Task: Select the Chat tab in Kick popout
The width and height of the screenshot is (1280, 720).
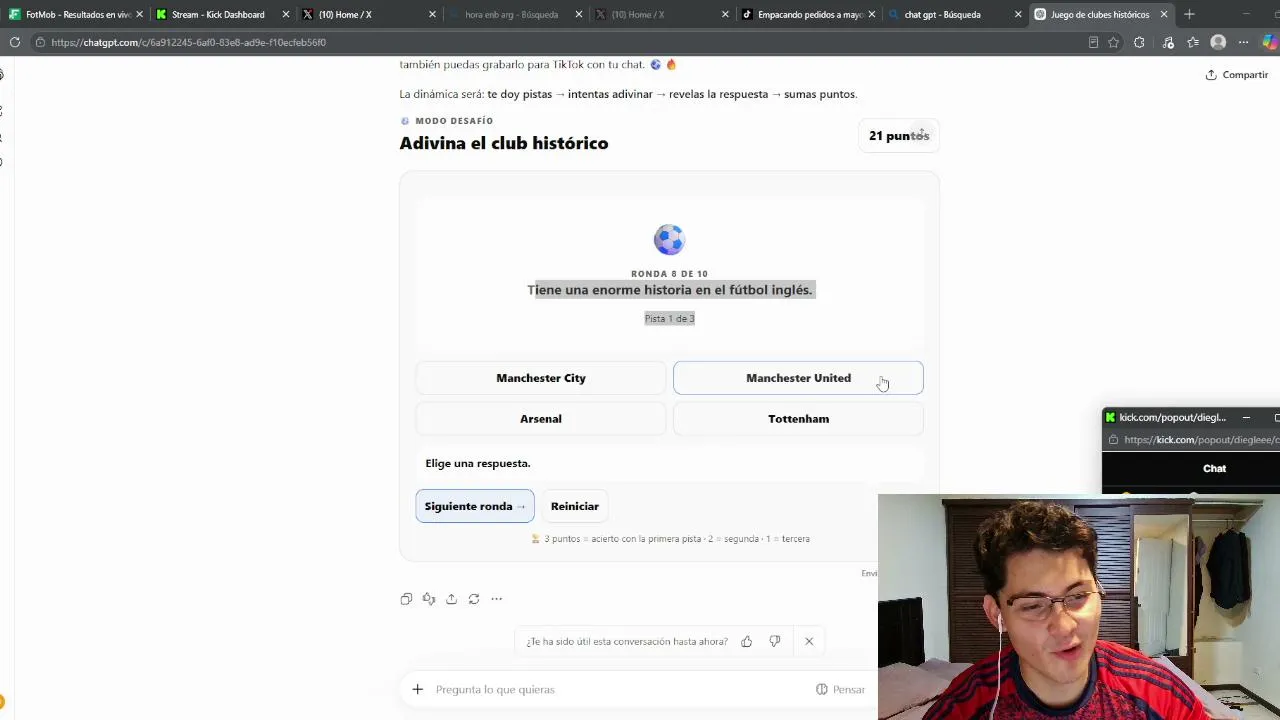Action: pos(1214,468)
